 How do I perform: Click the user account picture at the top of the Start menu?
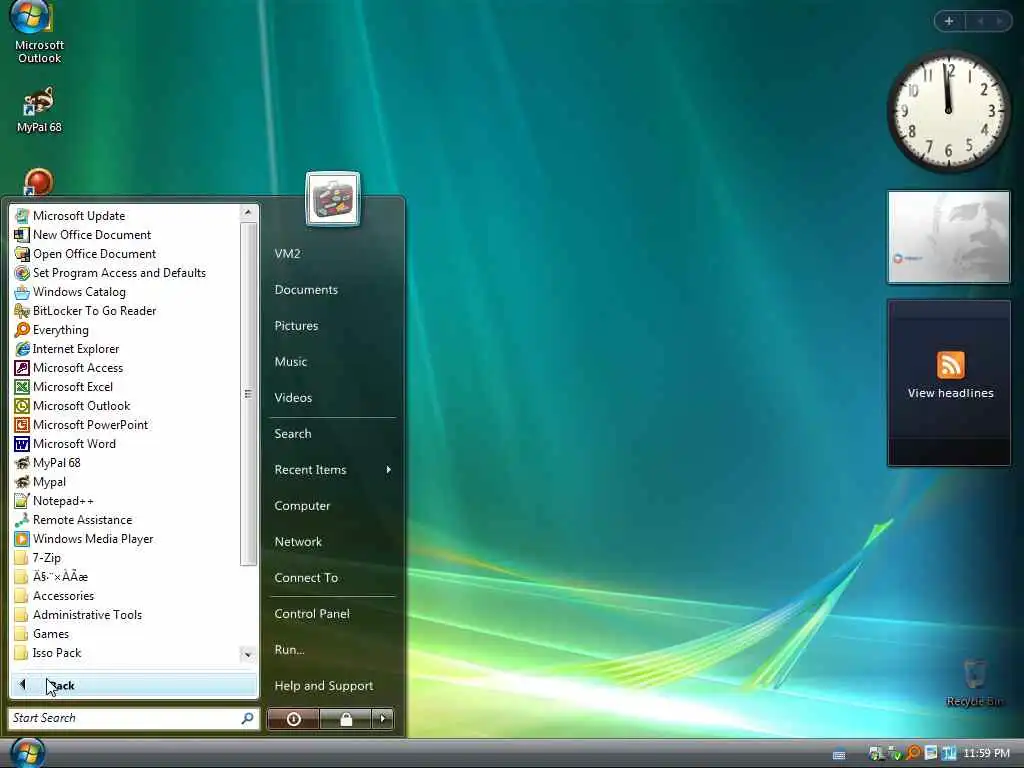[332, 199]
